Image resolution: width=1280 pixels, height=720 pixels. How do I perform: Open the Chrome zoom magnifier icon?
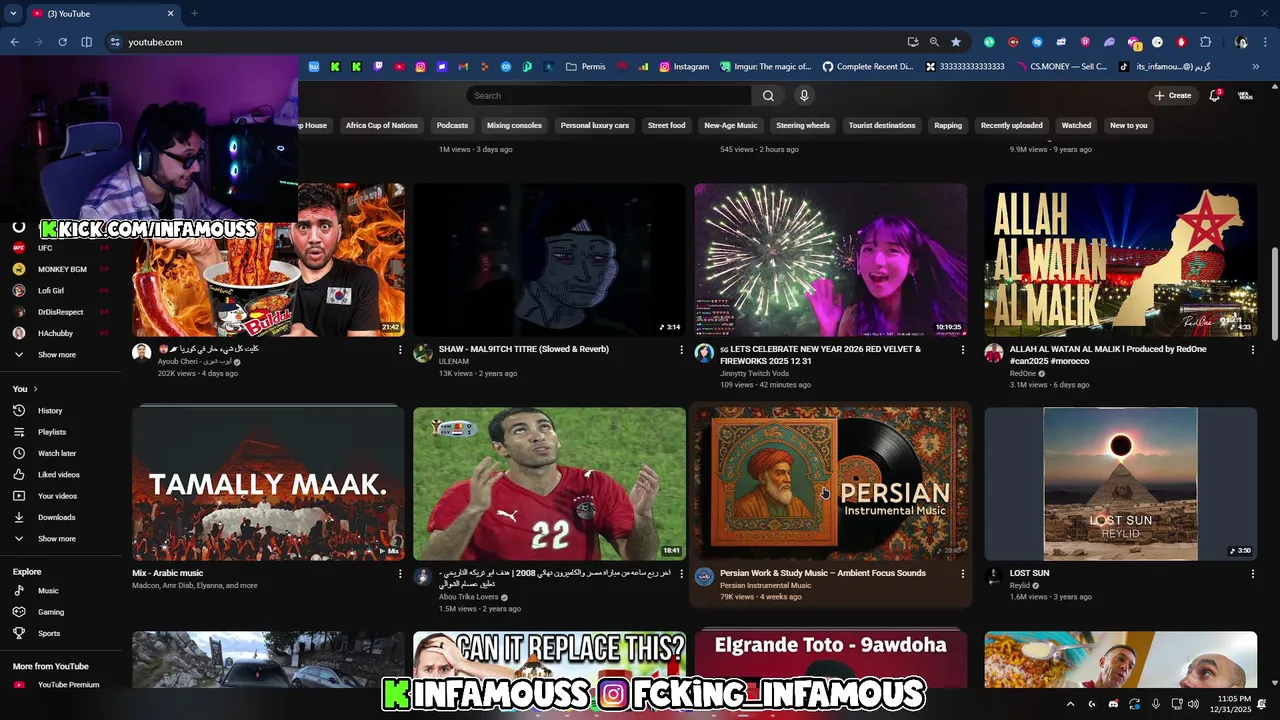934,42
